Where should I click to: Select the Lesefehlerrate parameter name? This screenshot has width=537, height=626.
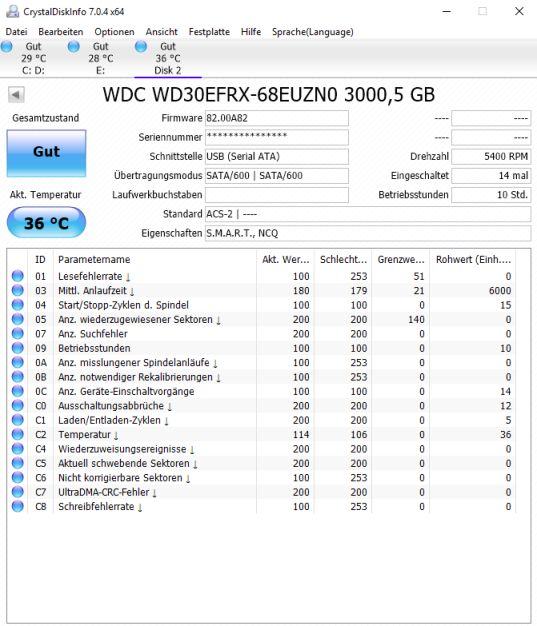pos(94,276)
